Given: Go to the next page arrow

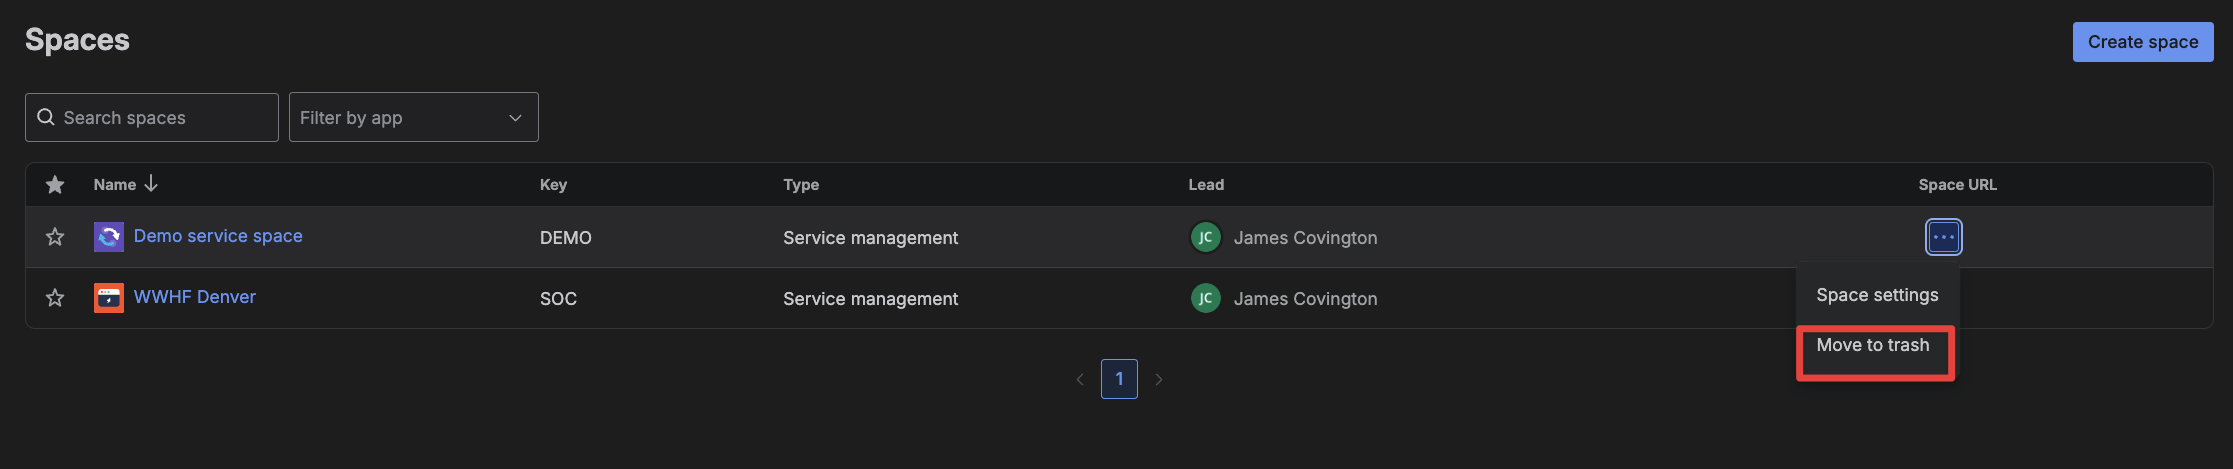Looking at the screenshot, I should click(1158, 379).
